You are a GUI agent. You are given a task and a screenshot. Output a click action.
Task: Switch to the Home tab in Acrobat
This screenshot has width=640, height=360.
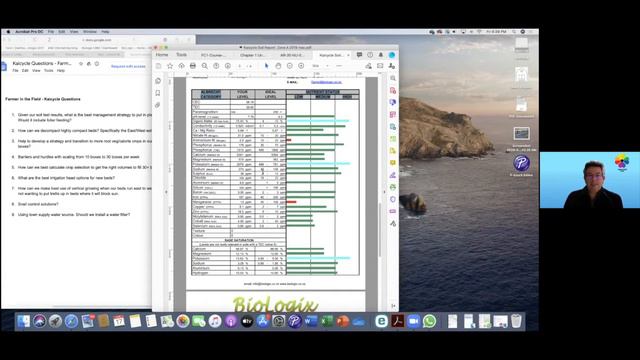coord(162,55)
